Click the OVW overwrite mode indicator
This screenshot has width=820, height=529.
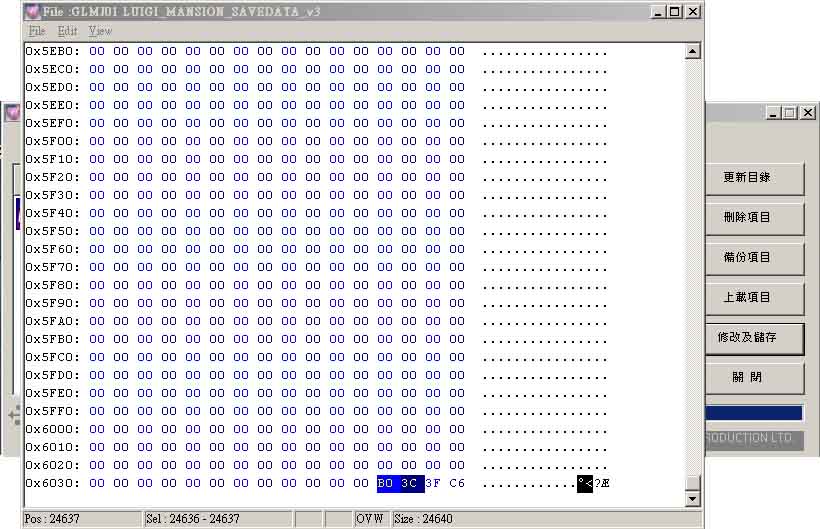(370, 519)
